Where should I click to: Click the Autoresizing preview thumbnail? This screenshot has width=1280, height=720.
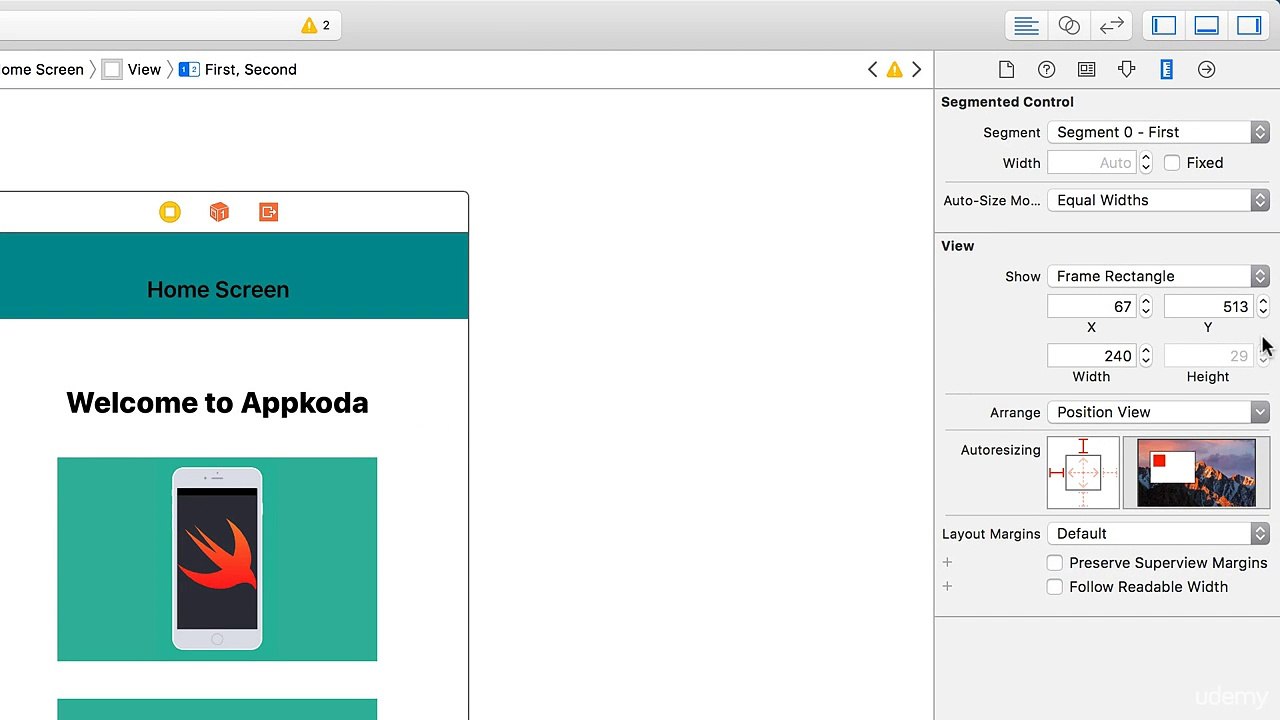click(1196, 472)
